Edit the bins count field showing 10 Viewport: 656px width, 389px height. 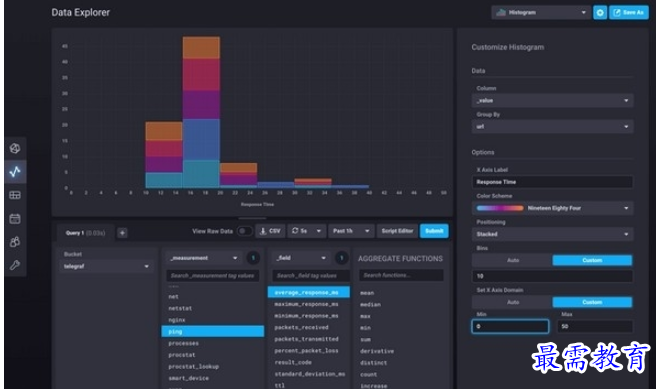coord(552,276)
